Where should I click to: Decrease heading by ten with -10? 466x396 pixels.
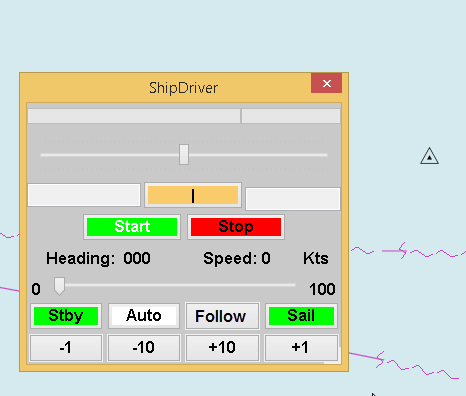[x=144, y=348]
